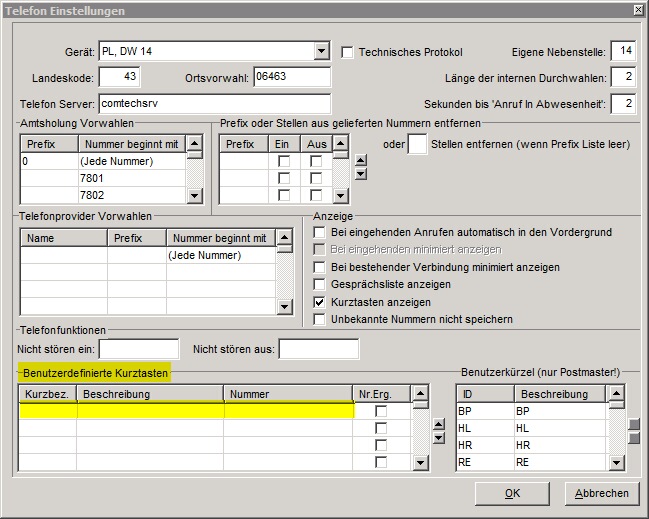Viewport: 649px width, 519px height.
Task: Focus the Nicht stören ein field
Action: pyautogui.click(x=138, y=349)
